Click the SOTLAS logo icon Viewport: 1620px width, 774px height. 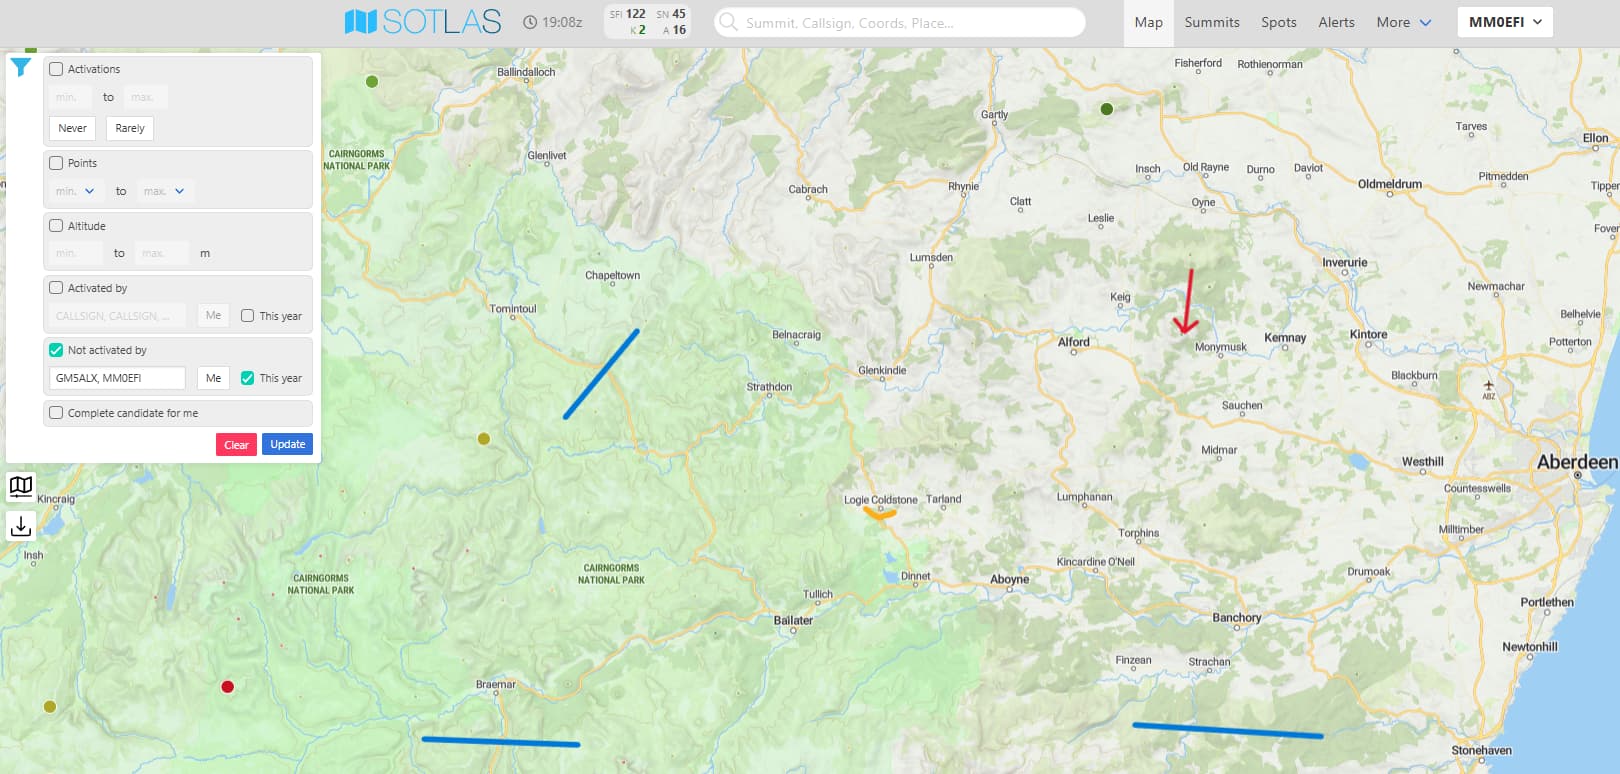coord(360,22)
